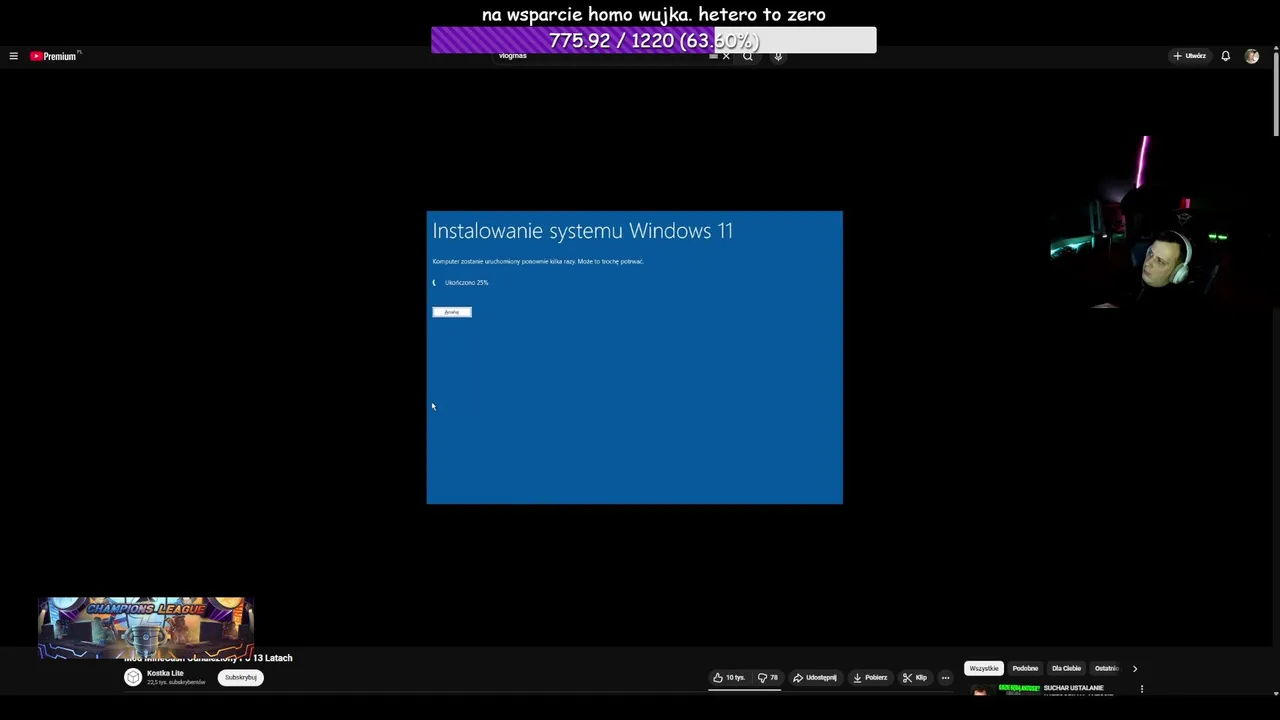Click the Ukończono 25% progress text
The height and width of the screenshot is (720, 1280).
467,282
